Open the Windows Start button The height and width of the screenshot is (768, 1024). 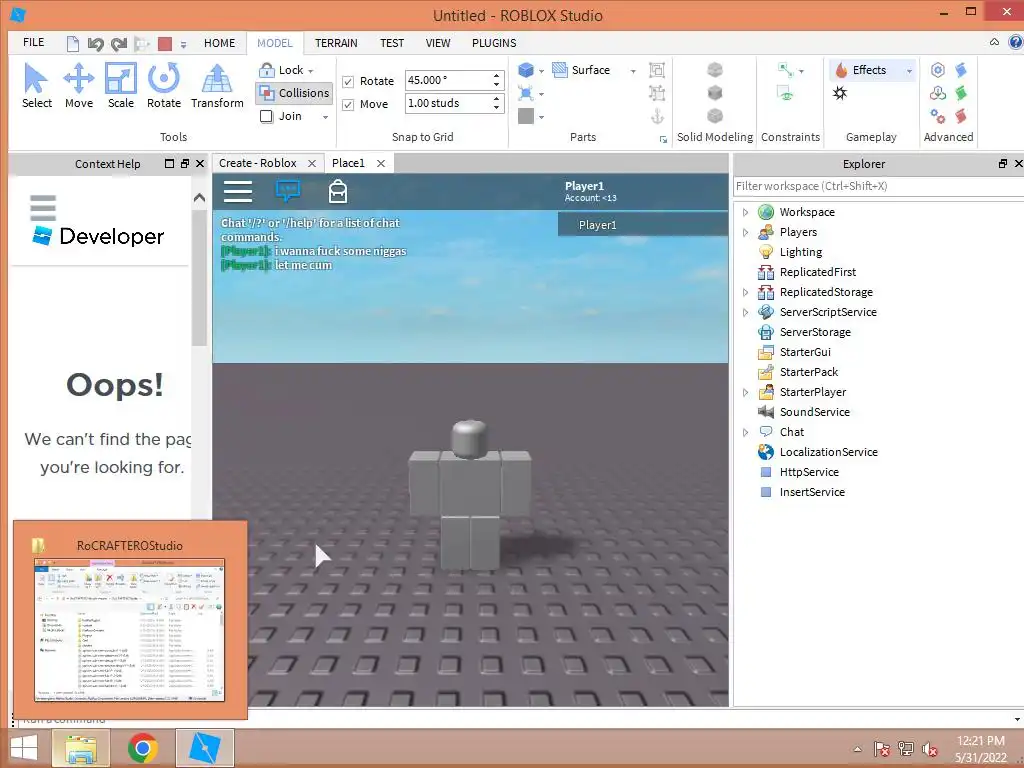pyautogui.click(x=24, y=748)
